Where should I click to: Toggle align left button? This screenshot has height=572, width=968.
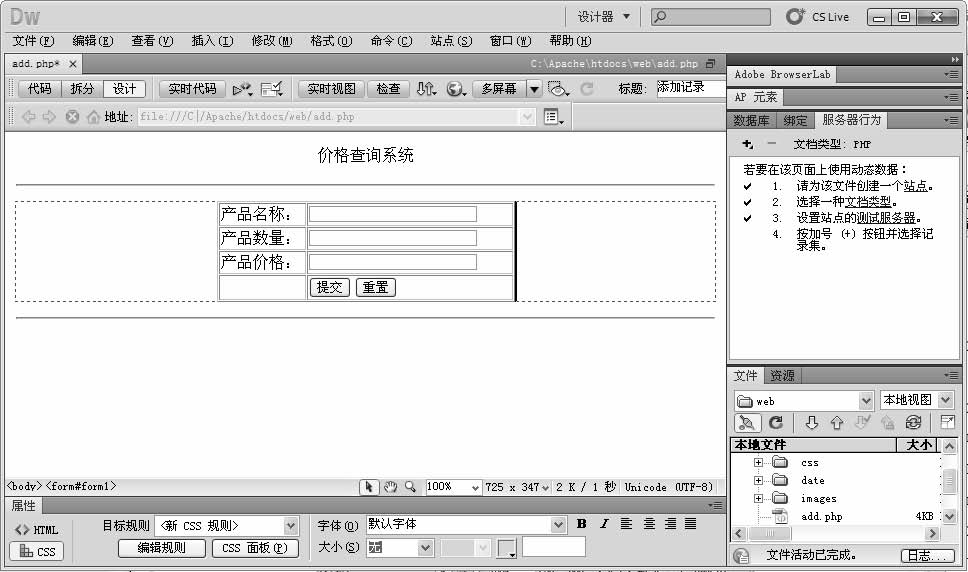(x=626, y=524)
